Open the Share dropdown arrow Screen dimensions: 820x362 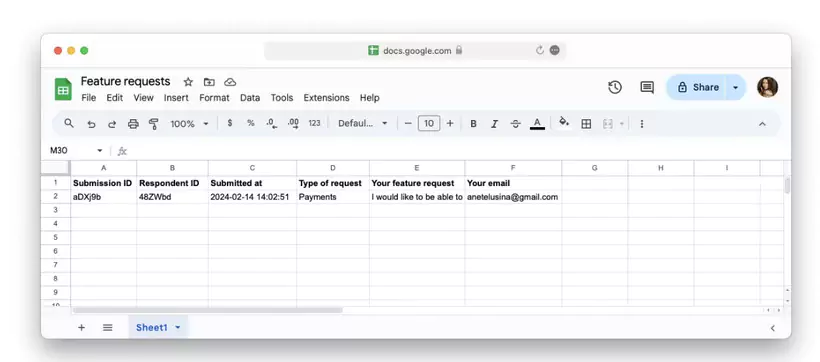tap(735, 87)
